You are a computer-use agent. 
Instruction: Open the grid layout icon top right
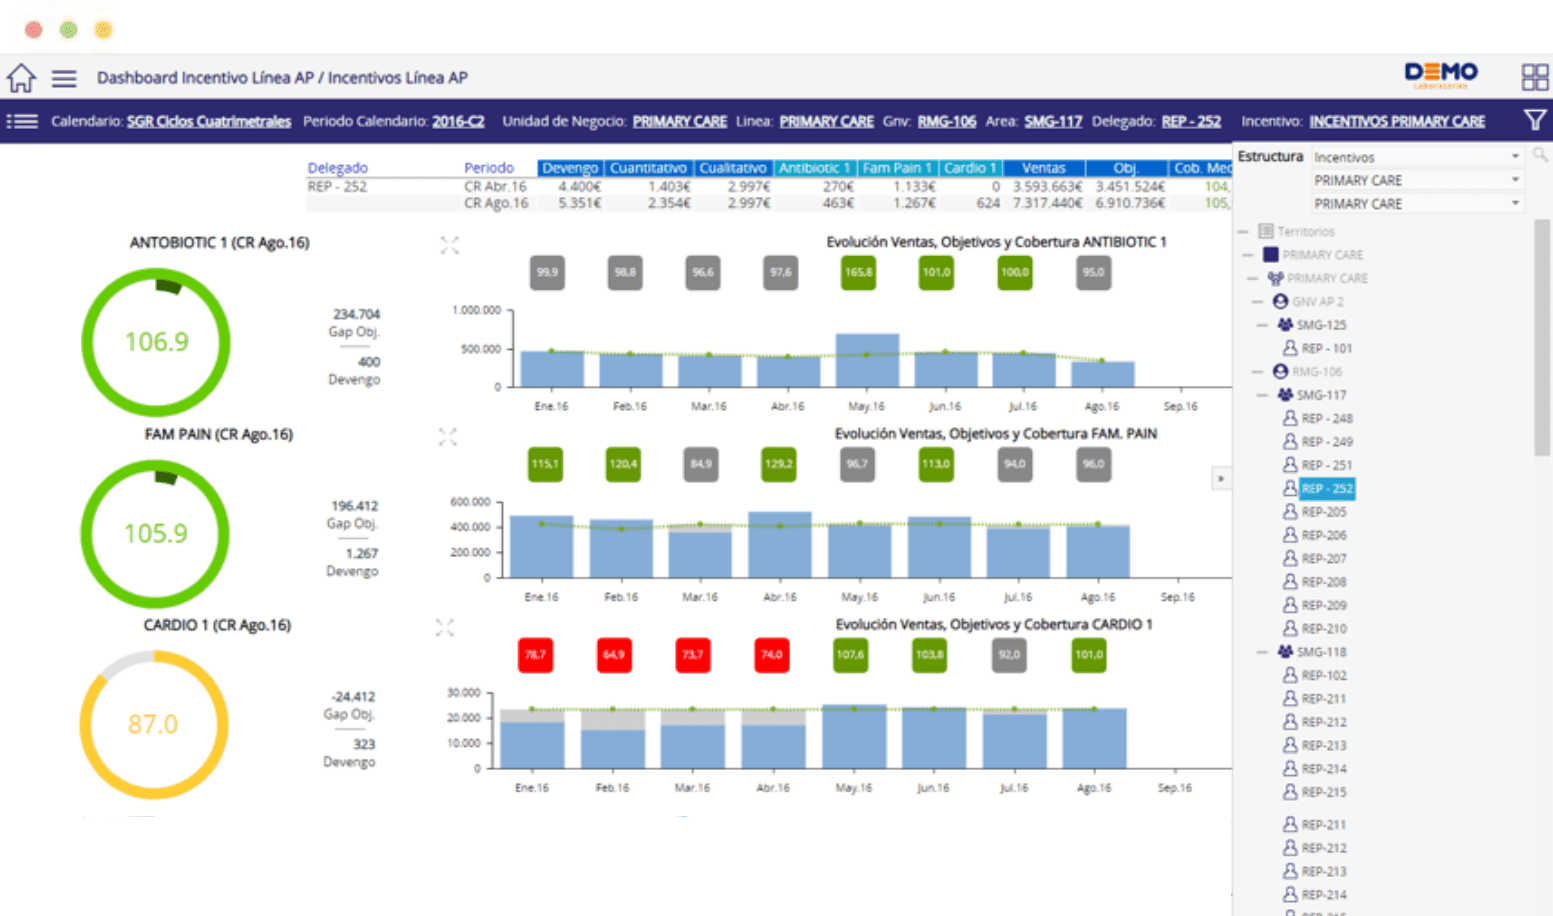tap(1534, 77)
